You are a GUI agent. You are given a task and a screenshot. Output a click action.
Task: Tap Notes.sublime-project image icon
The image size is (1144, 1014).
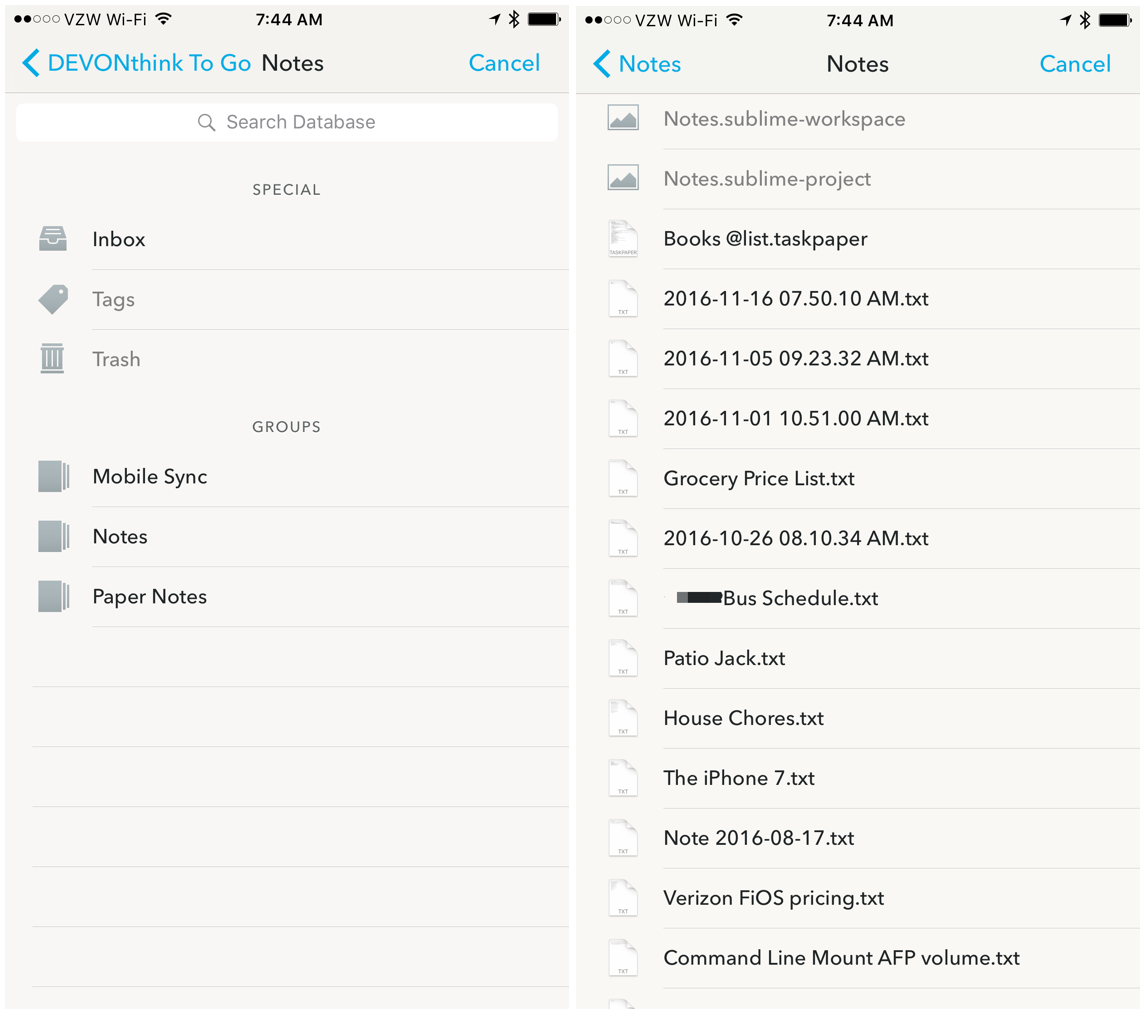[623, 178]
